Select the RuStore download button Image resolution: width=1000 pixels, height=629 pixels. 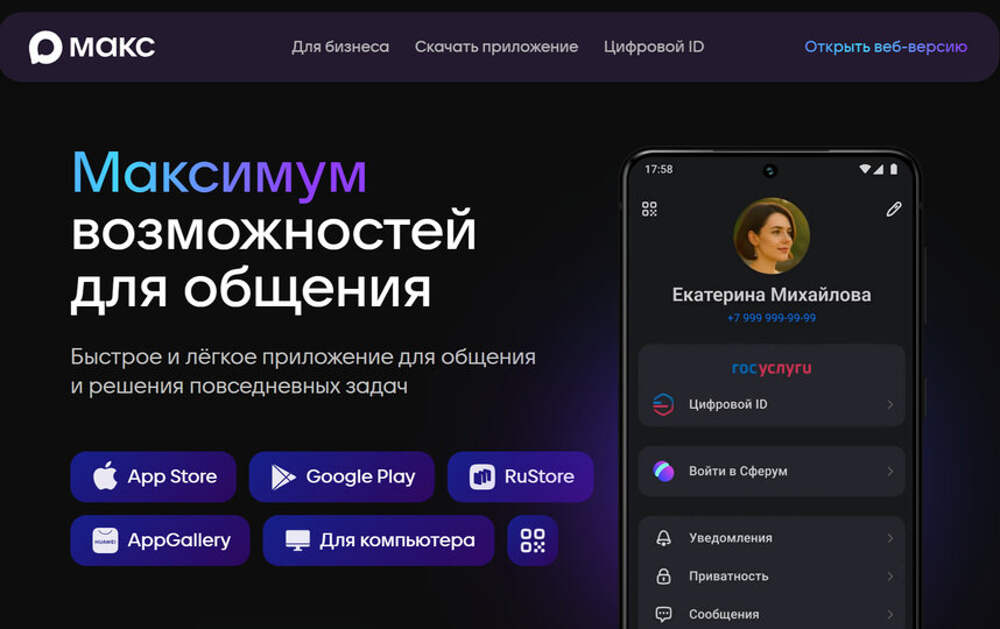pos(520,477)
